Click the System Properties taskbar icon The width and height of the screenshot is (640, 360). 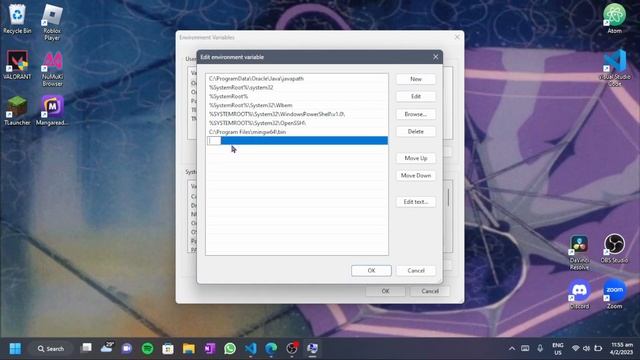pos(312,348)
